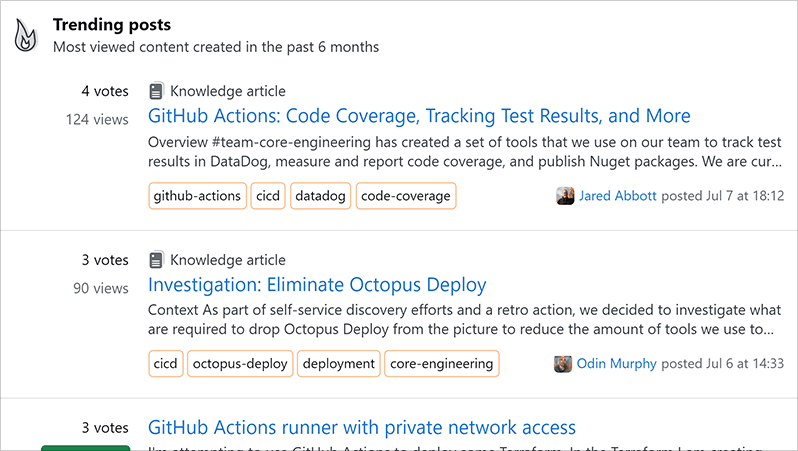
Task: Click the Trending posts heading
Action: 112,25
